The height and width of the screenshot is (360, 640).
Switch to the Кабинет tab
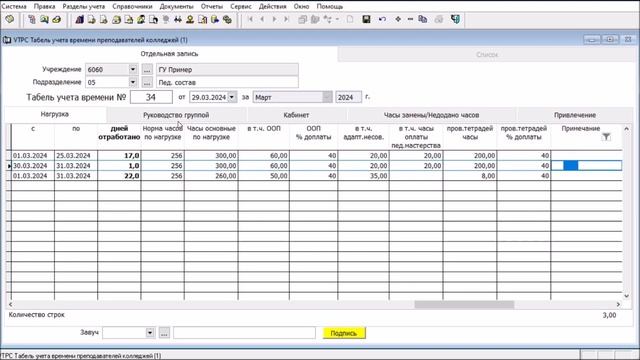[x=296, y=115]
